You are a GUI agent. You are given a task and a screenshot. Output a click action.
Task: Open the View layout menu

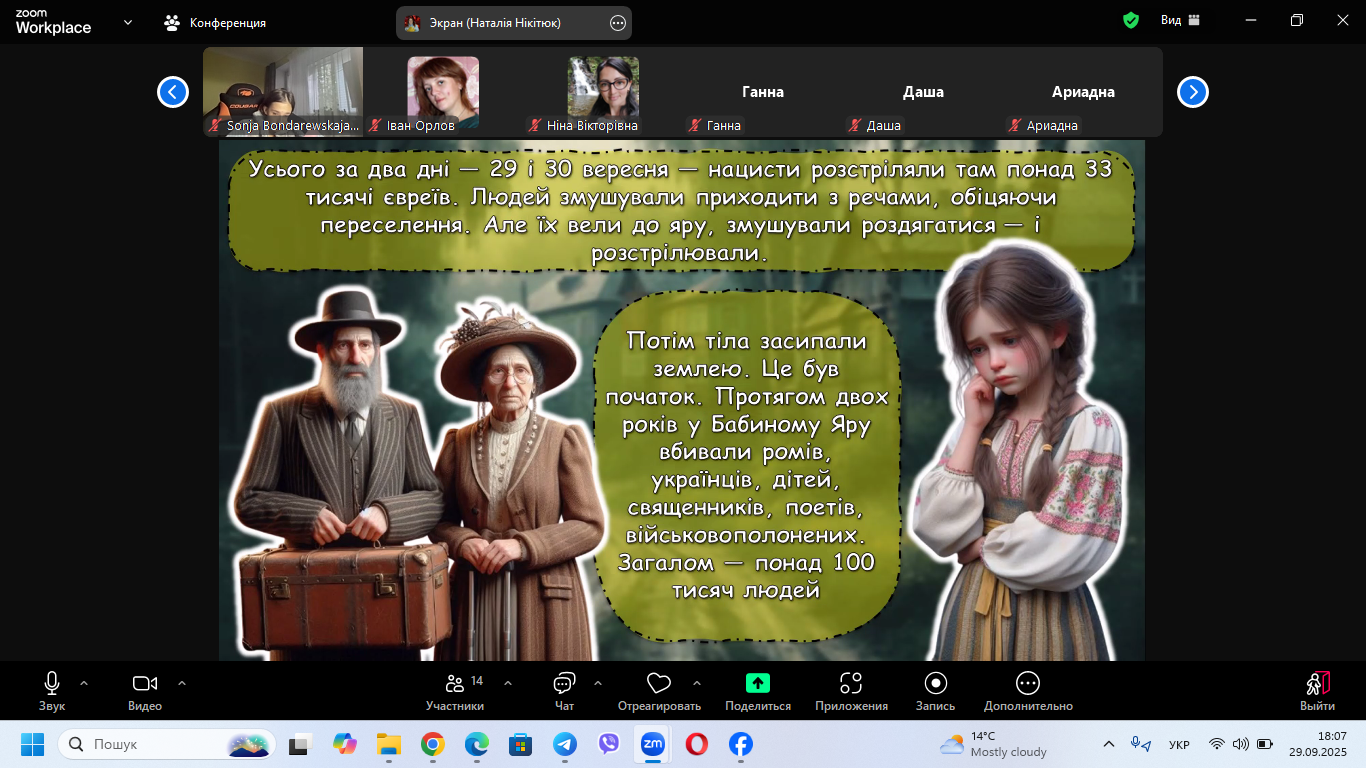coord(1180,21)
